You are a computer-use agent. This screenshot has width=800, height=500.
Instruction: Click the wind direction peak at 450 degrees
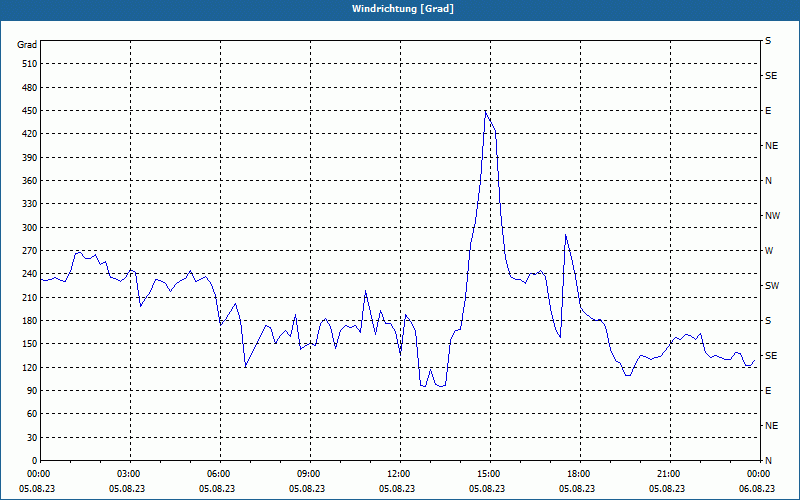tap(485, 111)
